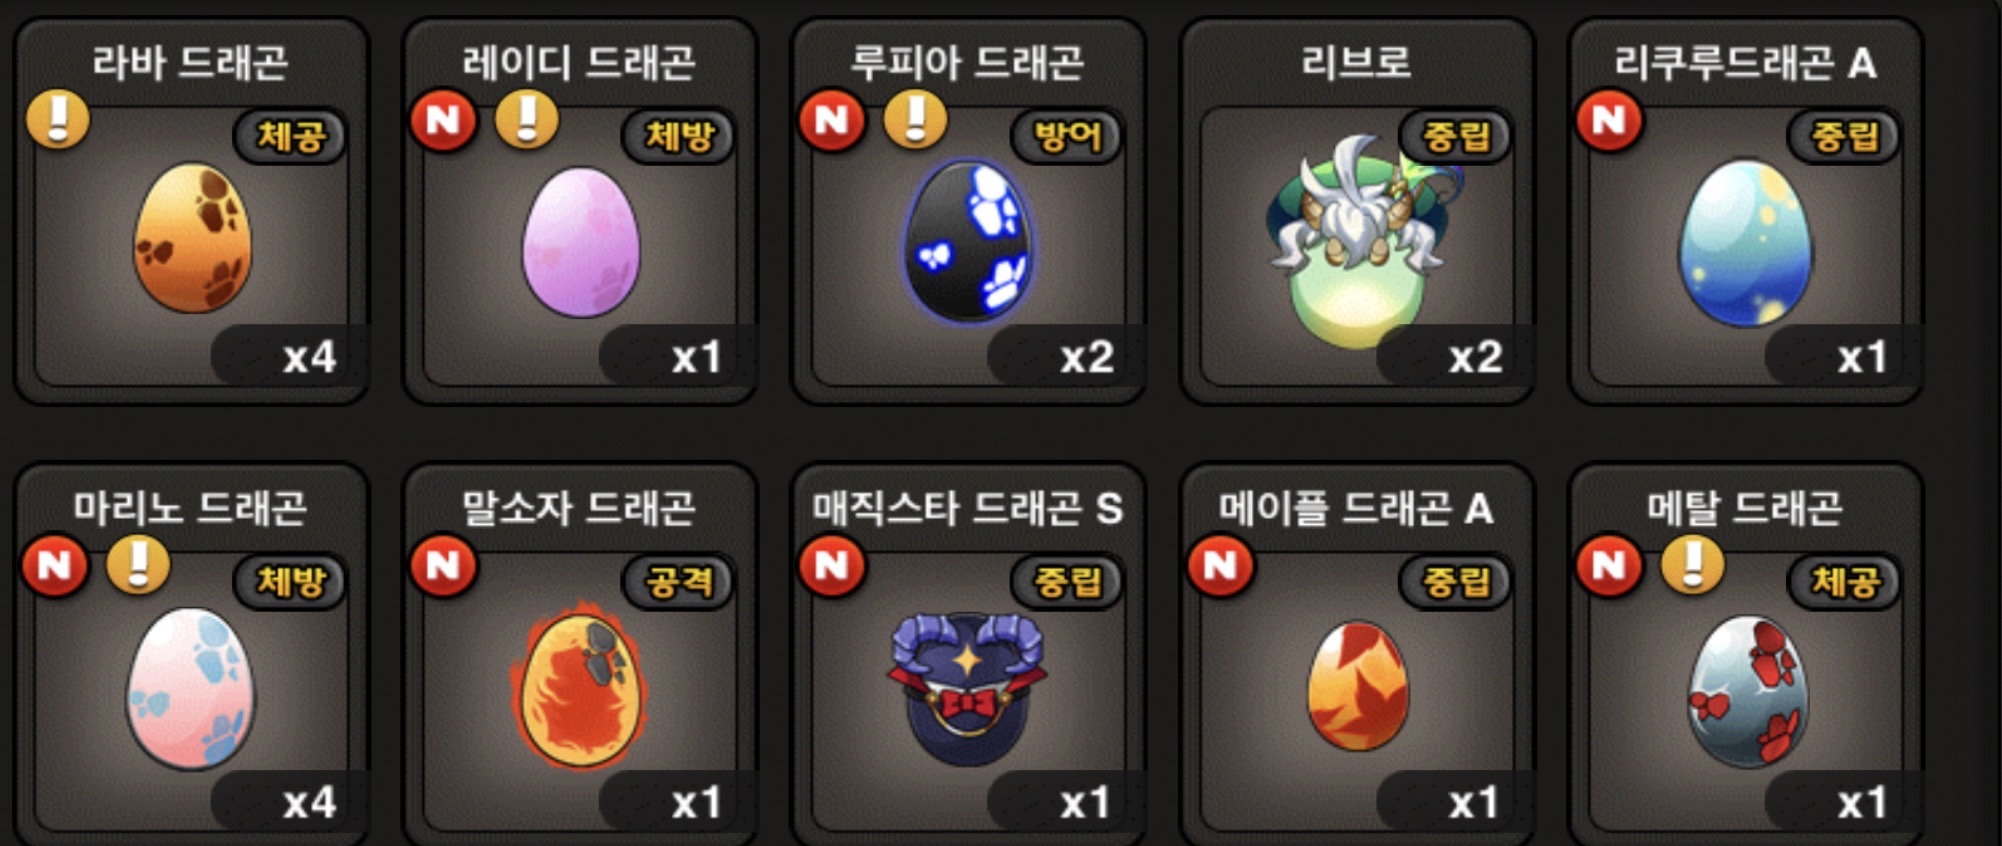Click the 중립 tag on 리브로 card

point(1456,135)
